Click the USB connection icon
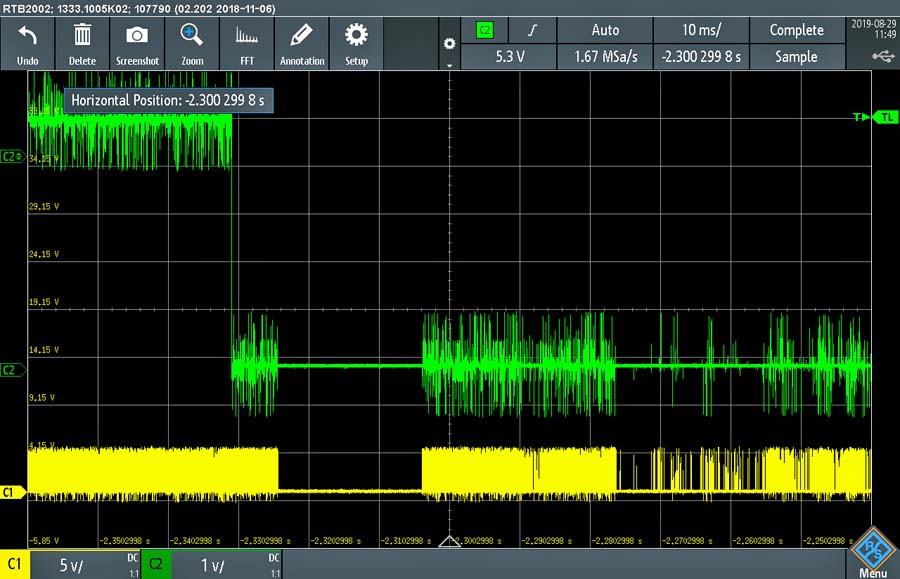Viewport: 900px width, 579px height. (x=883, y=56)
